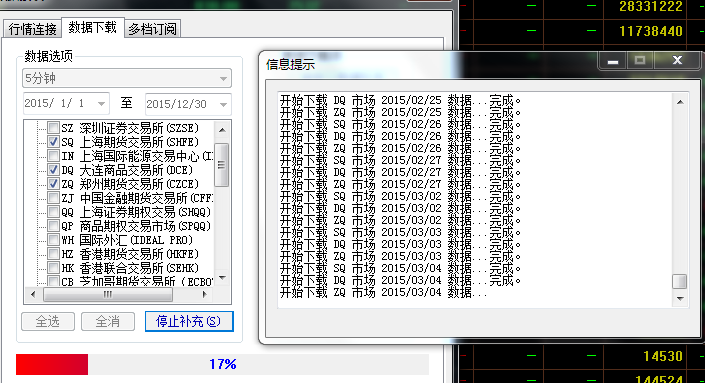Select the 数据下载 tab
This screenshot has height=383, width=705.
click(93, 28)
